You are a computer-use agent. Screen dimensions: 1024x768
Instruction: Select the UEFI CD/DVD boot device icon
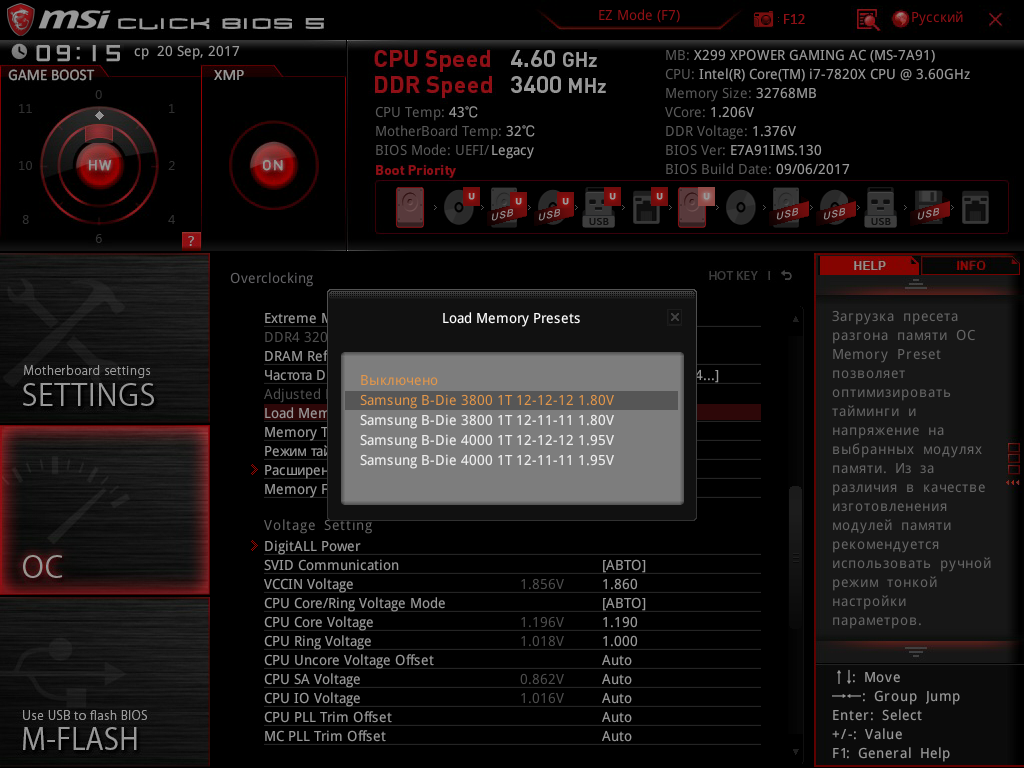[461, 208]
